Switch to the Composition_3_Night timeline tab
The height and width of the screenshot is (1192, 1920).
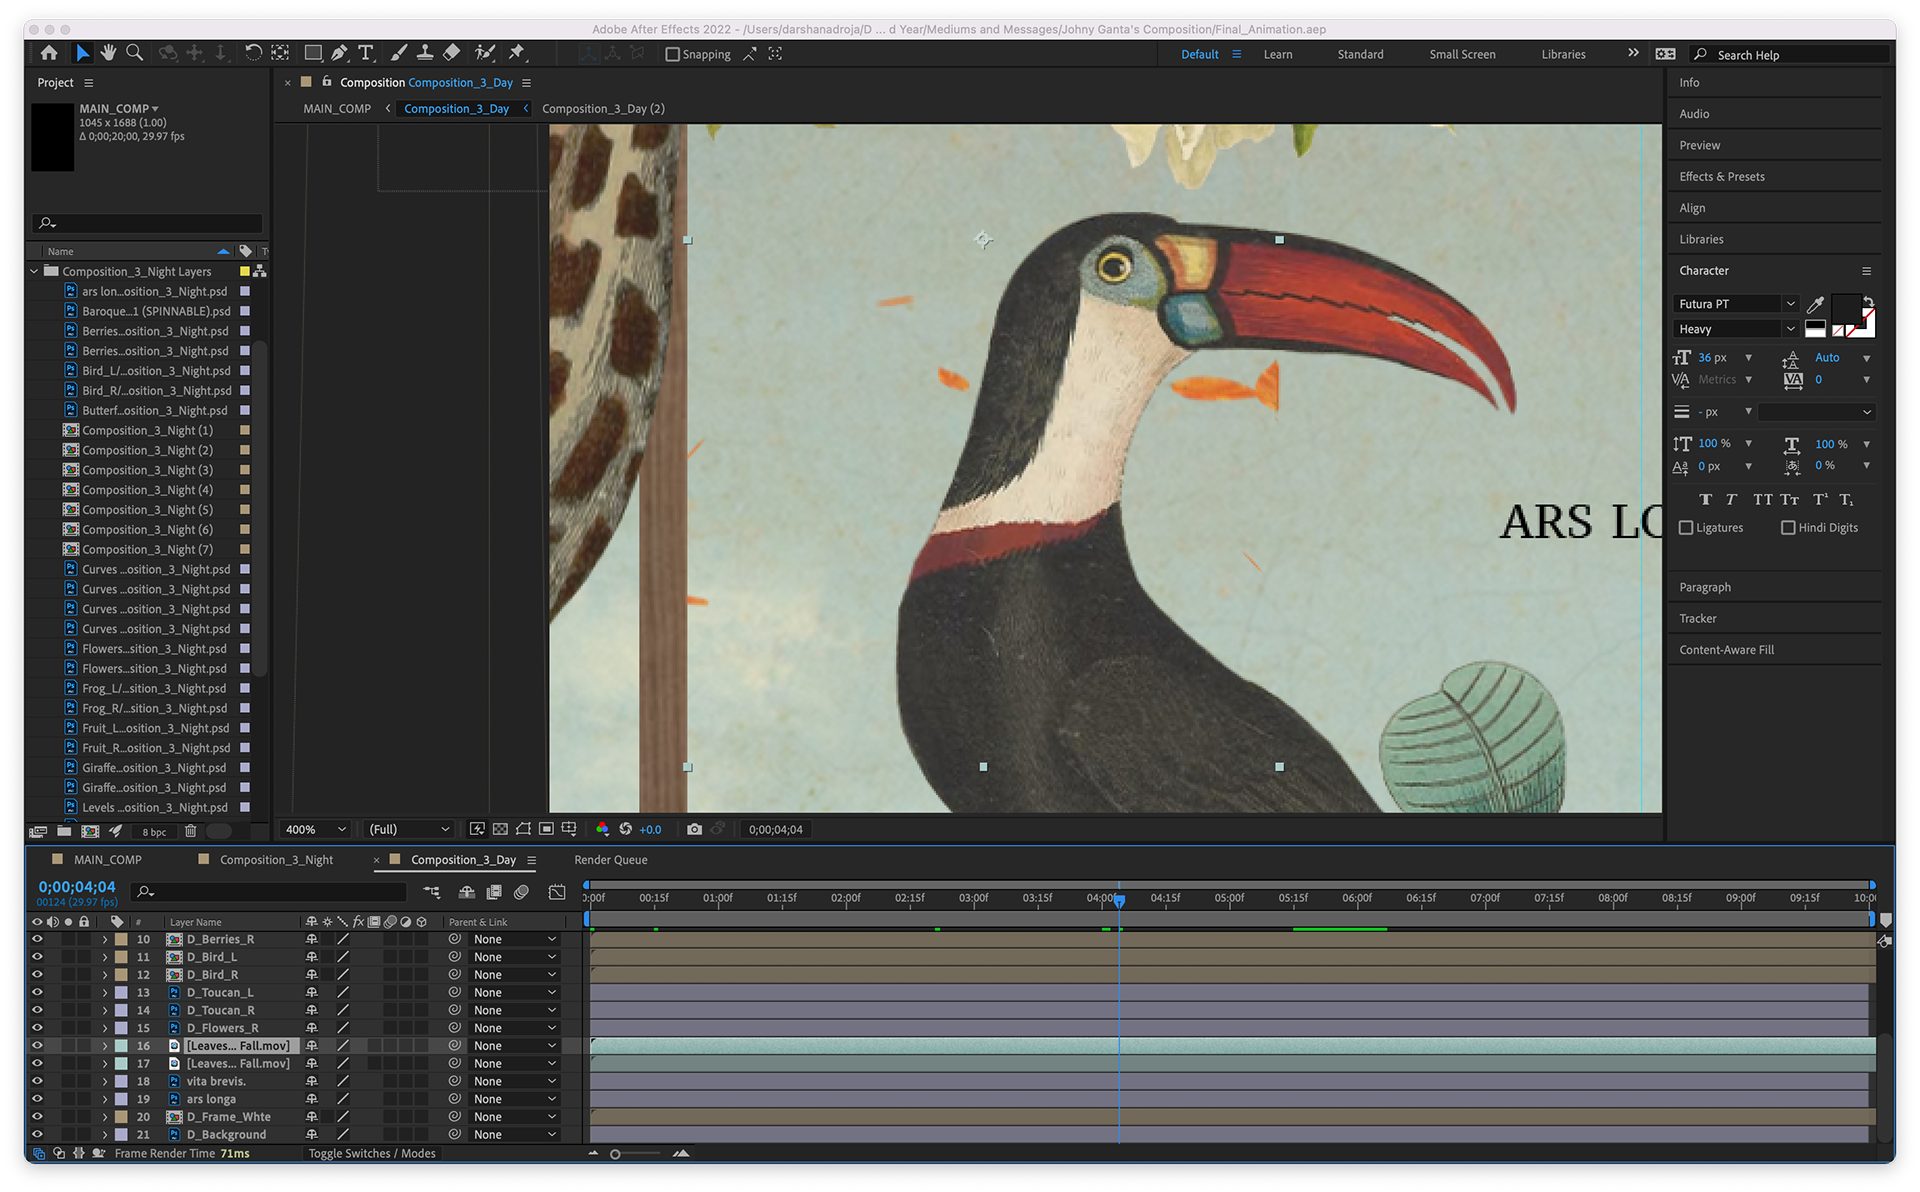point(276,860)
